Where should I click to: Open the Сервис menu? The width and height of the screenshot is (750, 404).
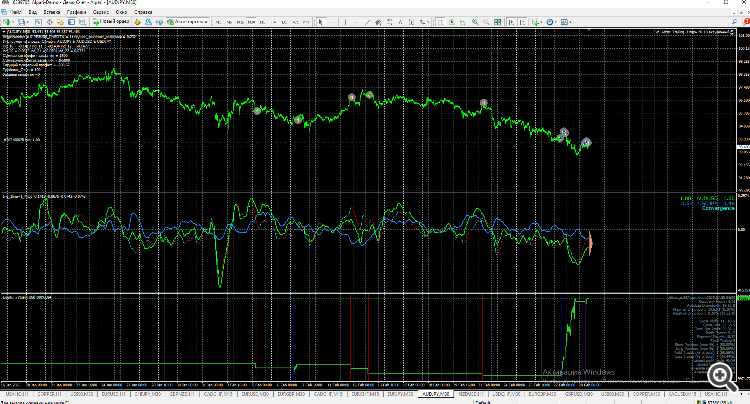point(101,12)
